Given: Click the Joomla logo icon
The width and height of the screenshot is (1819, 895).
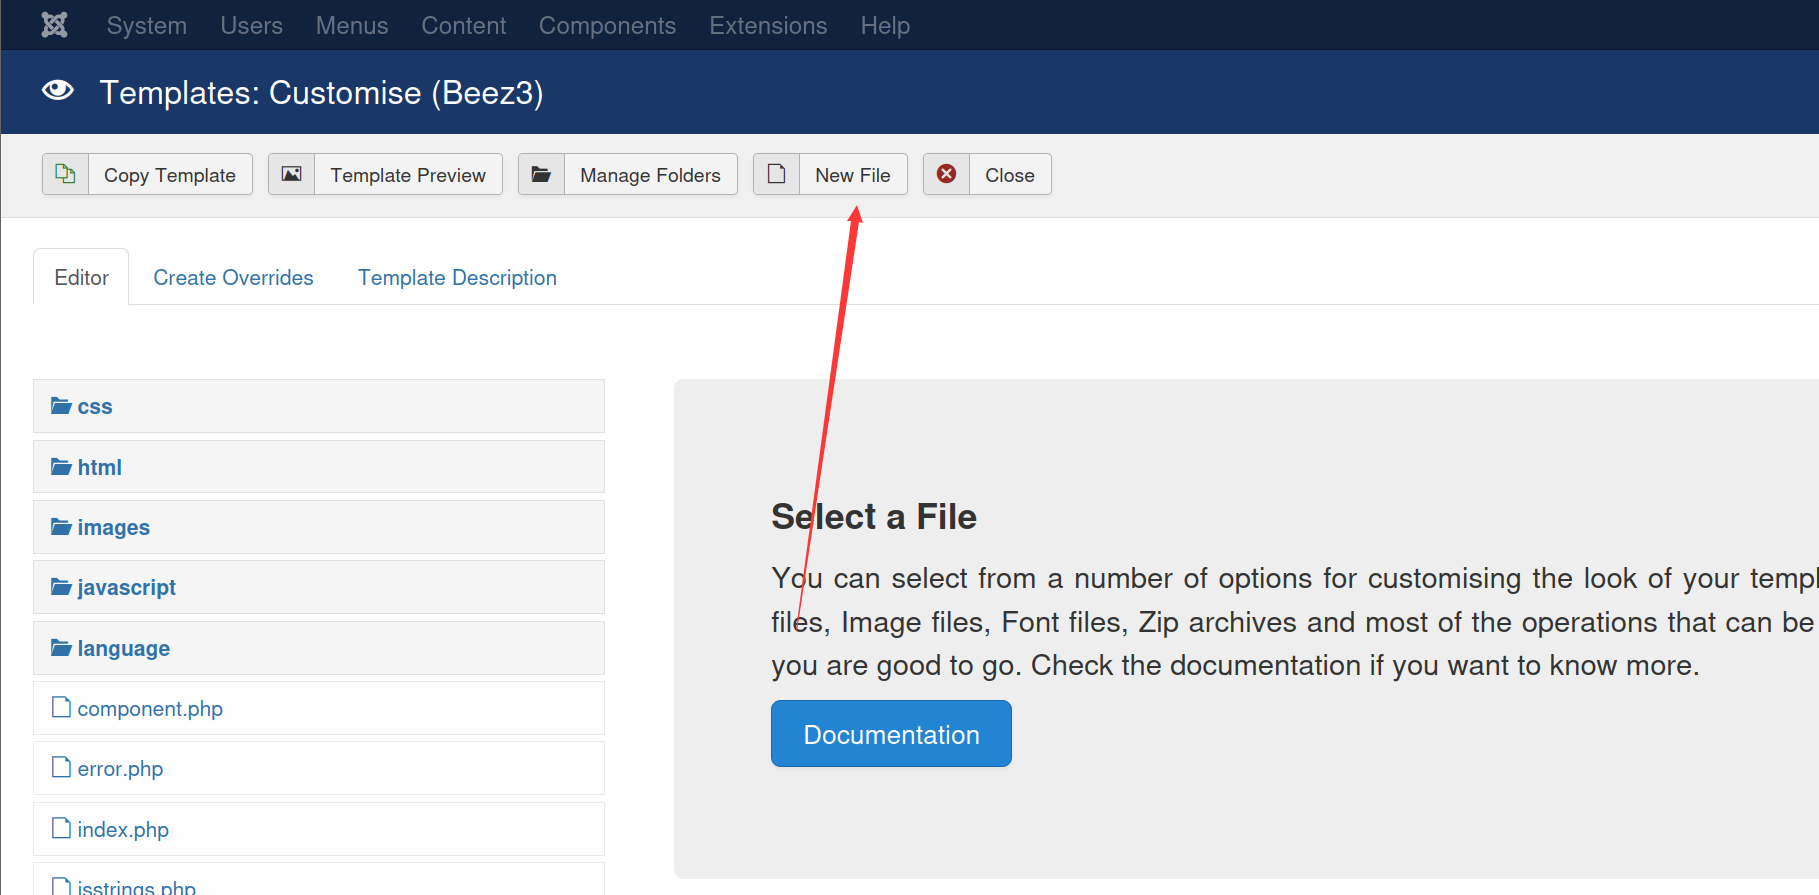Looking at the screenshot, I should [55, 25].
